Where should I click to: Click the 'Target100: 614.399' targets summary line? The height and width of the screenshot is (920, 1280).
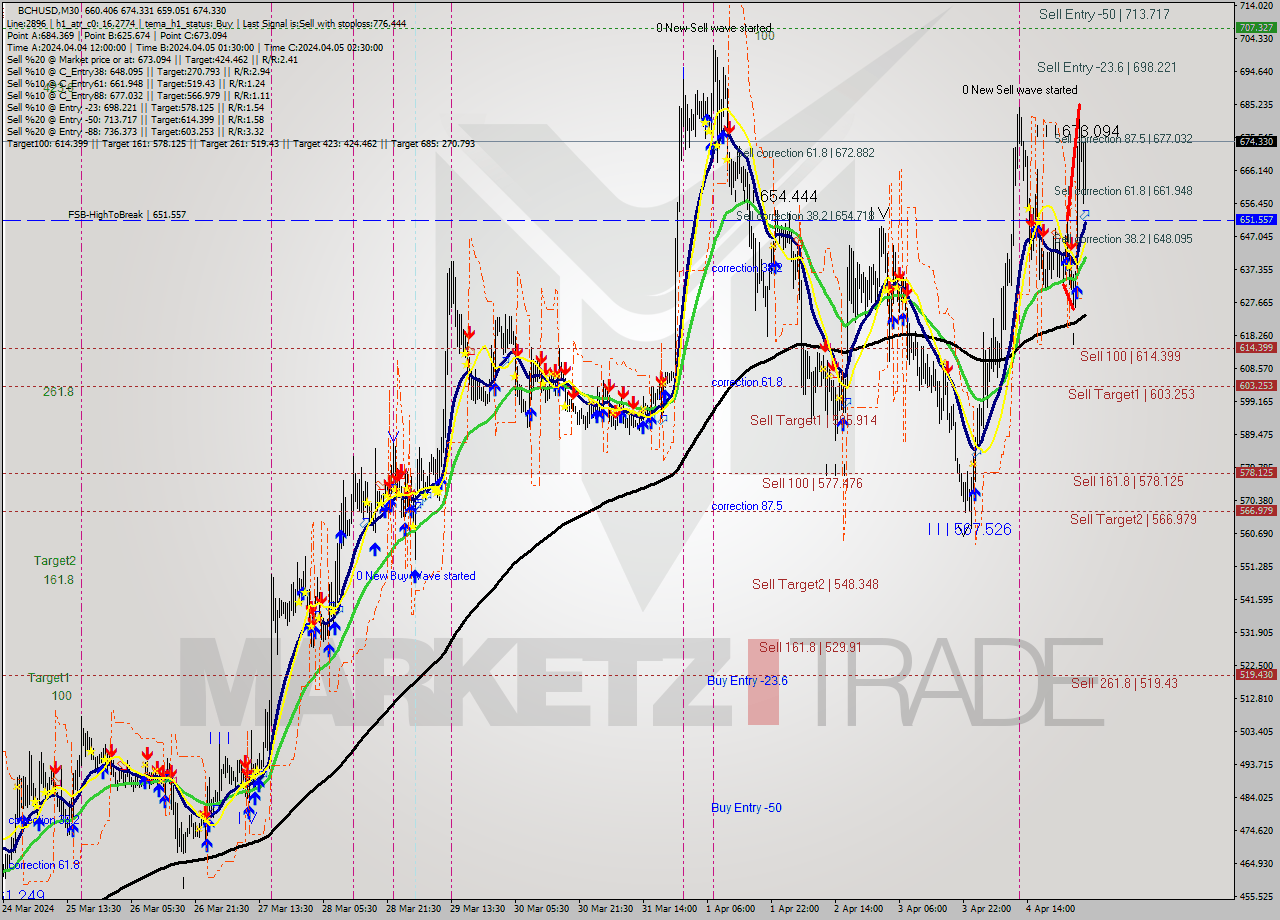(x=241, y=144)
